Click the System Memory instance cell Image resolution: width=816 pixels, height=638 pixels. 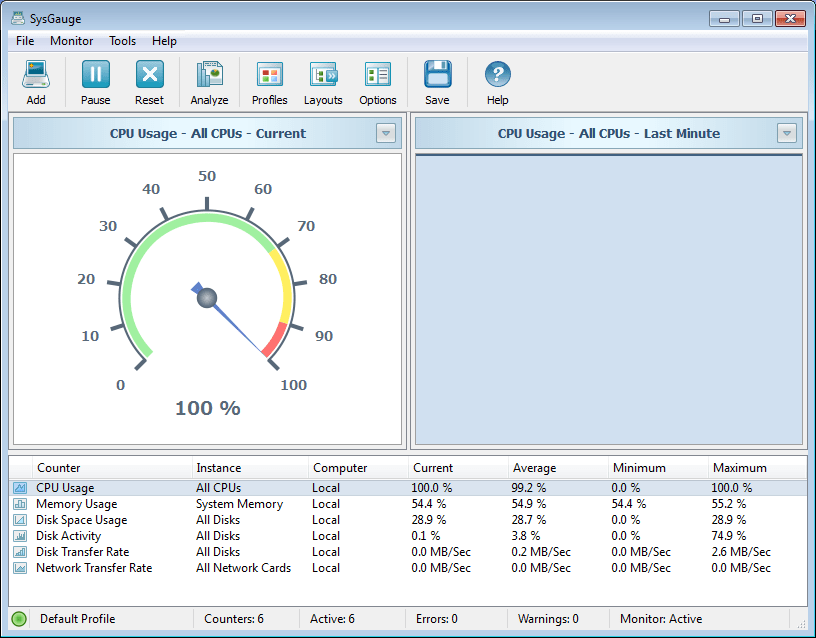point(239,504)
